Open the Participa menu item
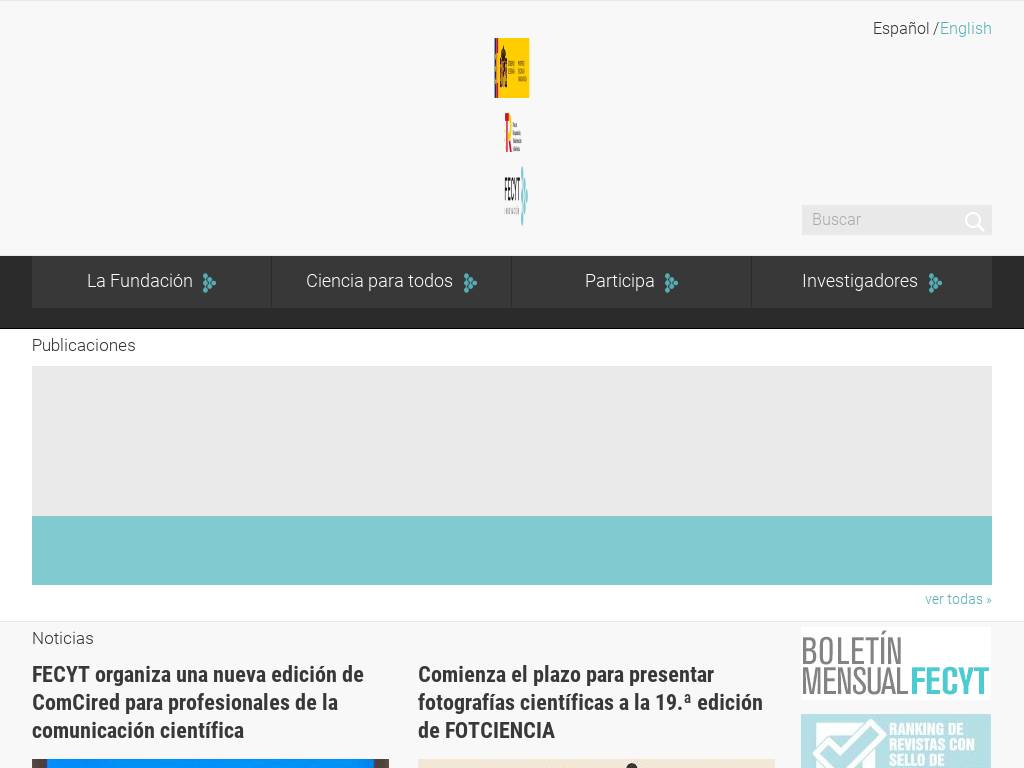The image size is (1024, 768). [619, 282]
